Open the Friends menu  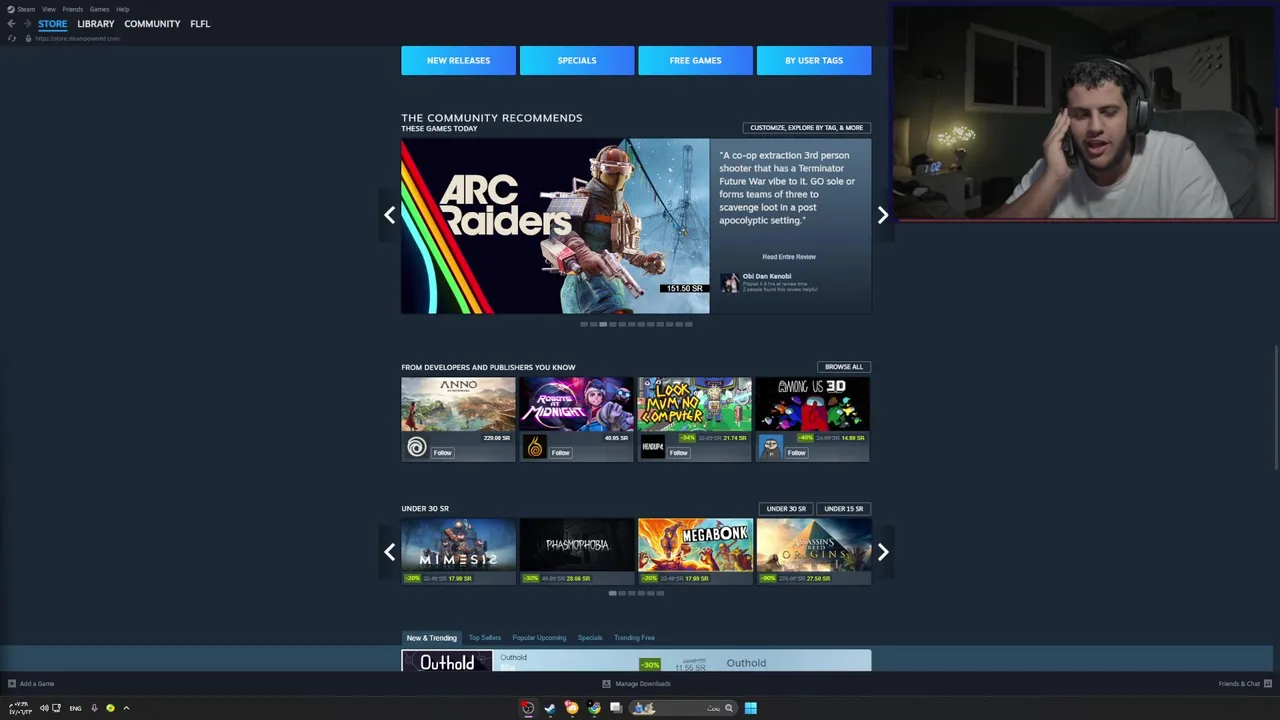(x=72, y=9)
